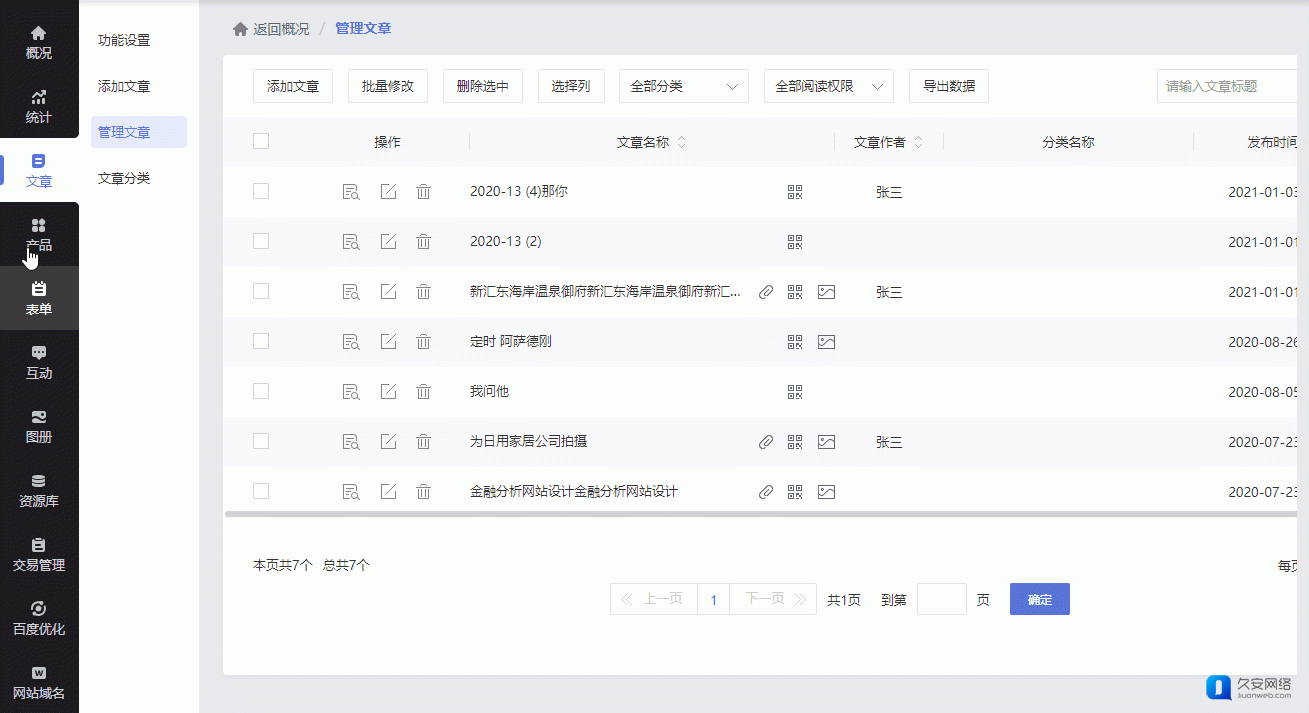The image size is (1309, 713).
Task: Sort by 文章名称 column arrows
Action: click(x=682, y=142)
